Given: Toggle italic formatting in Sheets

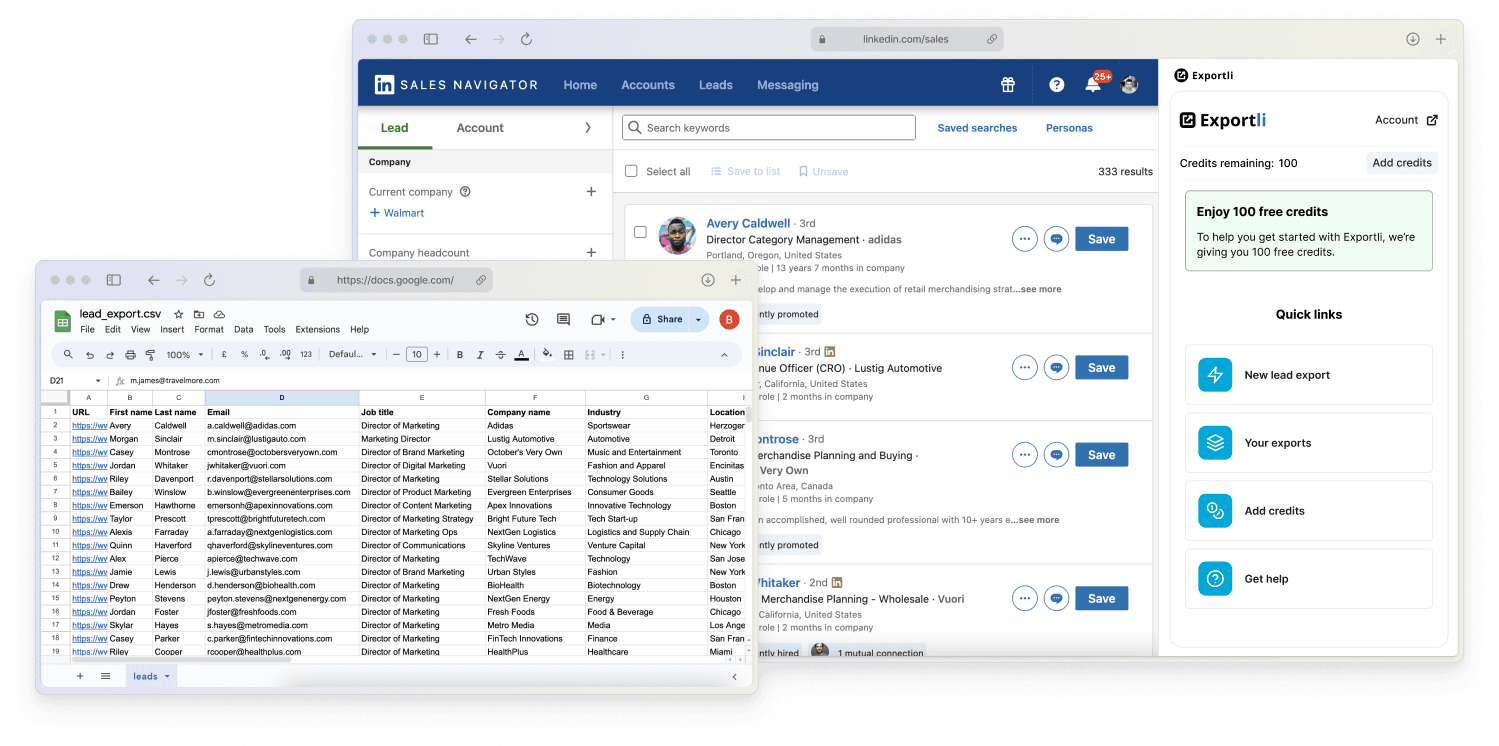Looking at the screenshot, I should pyautogui.click(x=480, y=354).
